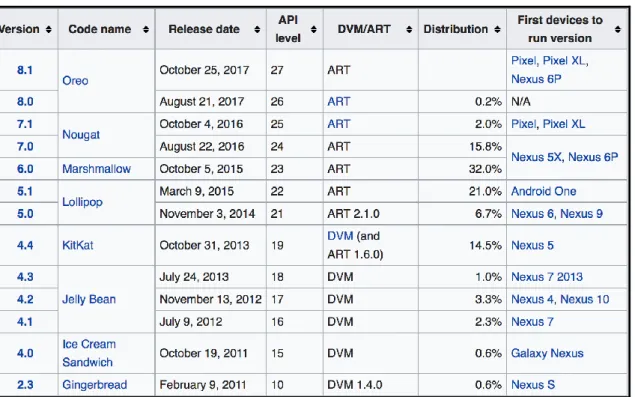Open the version 7.0 link
The height and width of the screenshot is (397, 635).
coord(25,147)
